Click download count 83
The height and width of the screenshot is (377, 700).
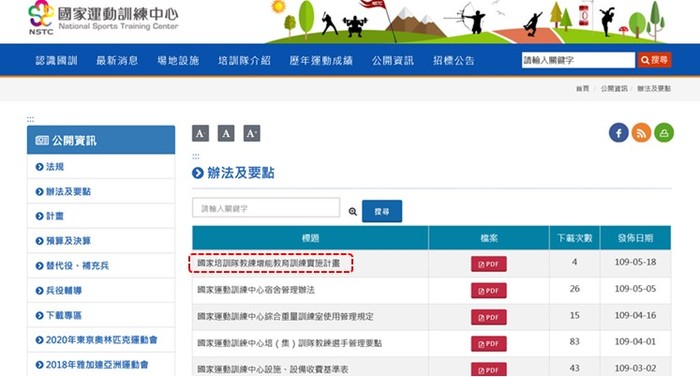coord(575,342)
